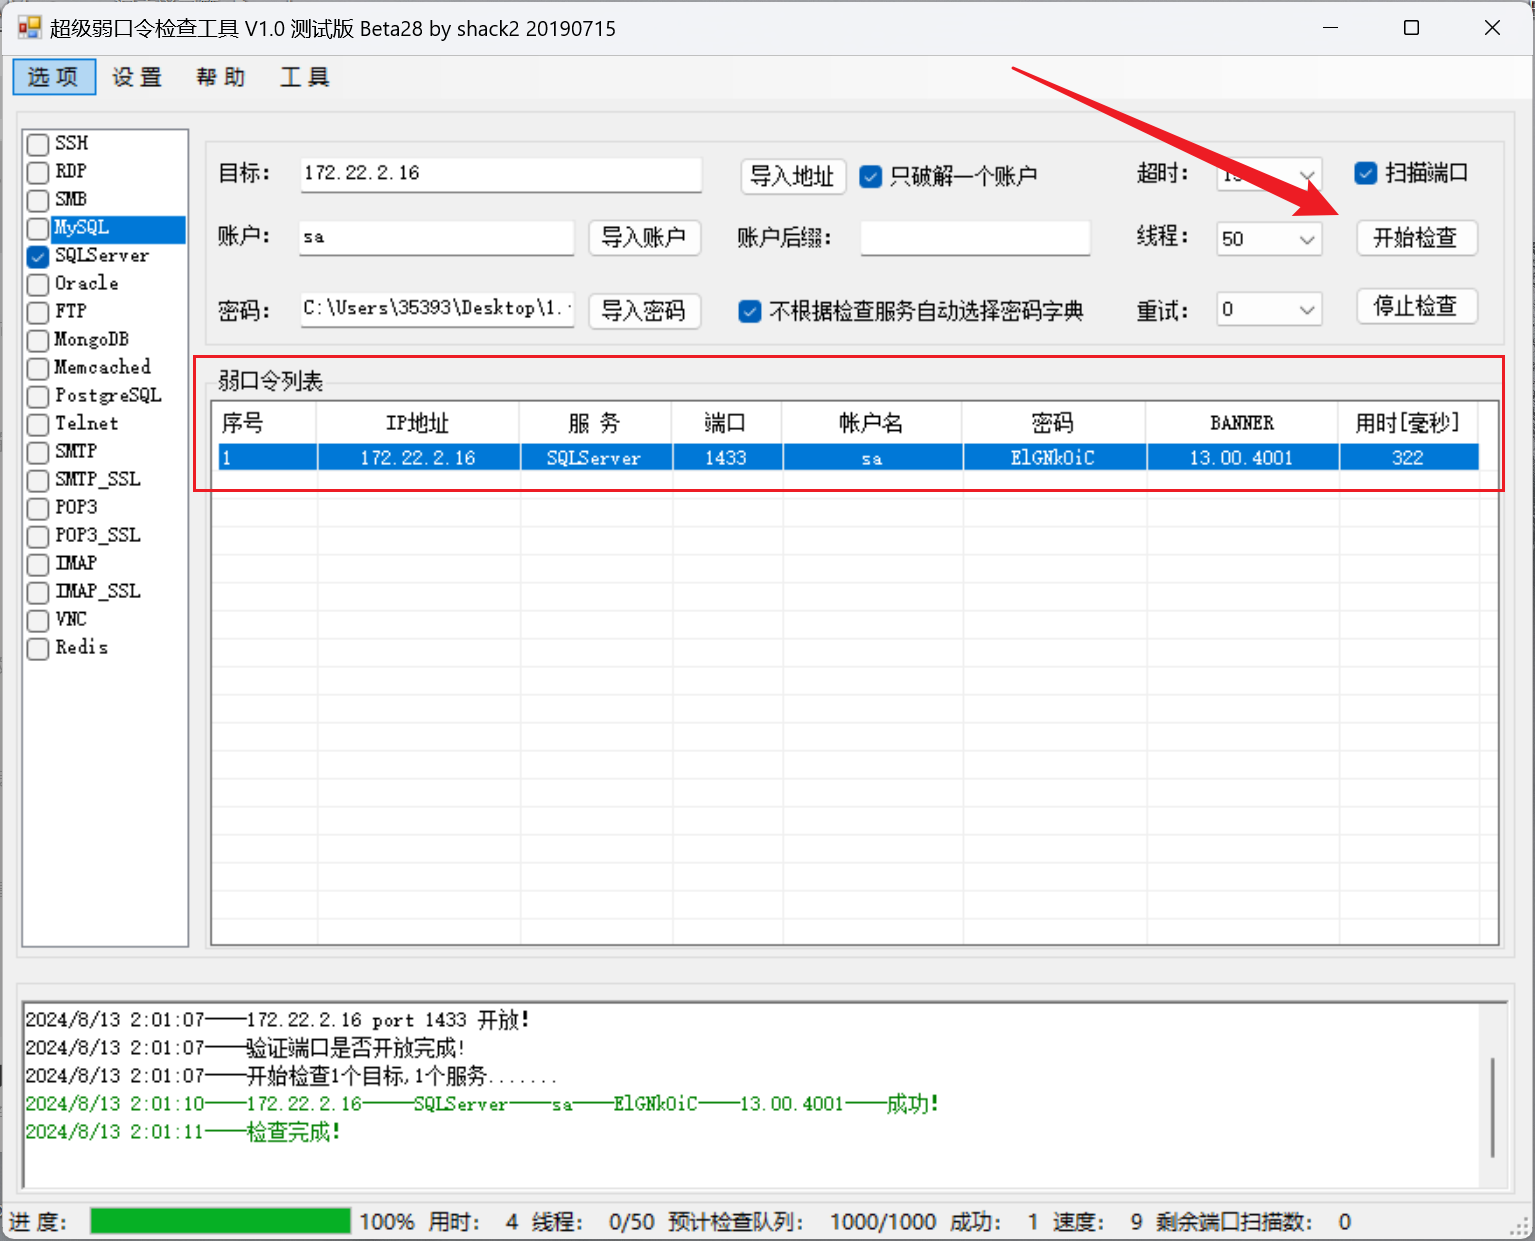Click the password cell ElGNkOiC
The image size is (1535, 1241).
(1054, 458)
